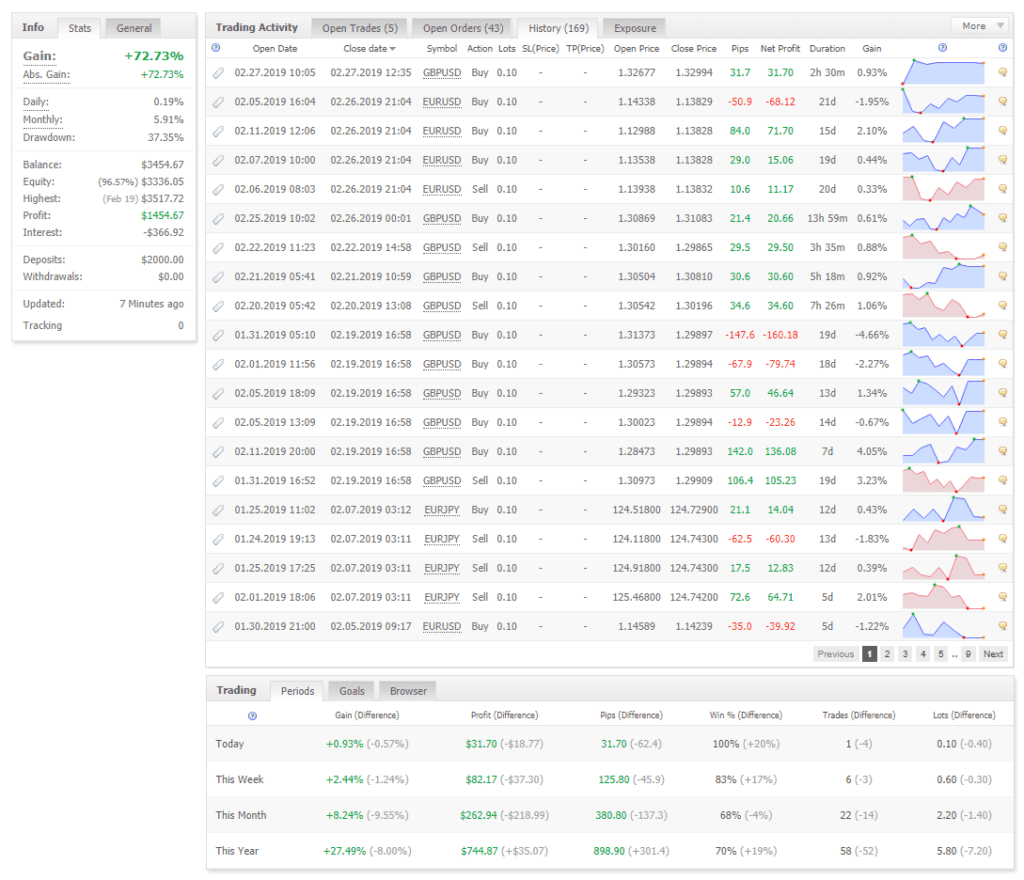
Task: Open the Stats tab in the Info panel
Action: point(79,27)
